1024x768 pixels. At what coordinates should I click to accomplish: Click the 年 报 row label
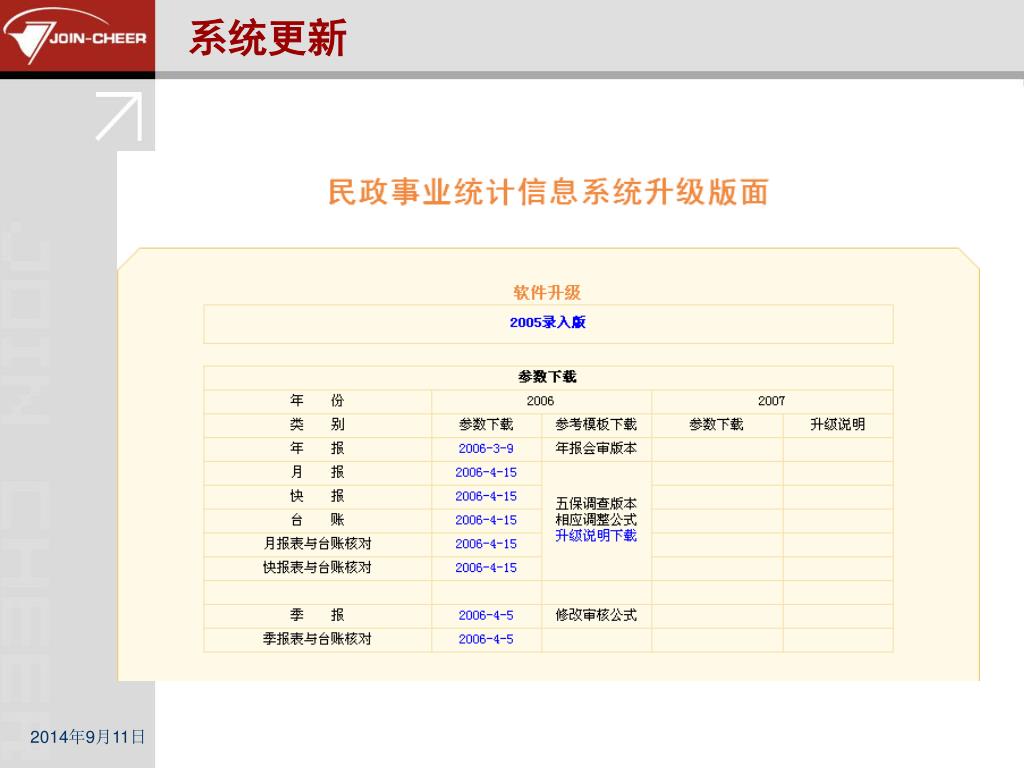coord(317,449)
